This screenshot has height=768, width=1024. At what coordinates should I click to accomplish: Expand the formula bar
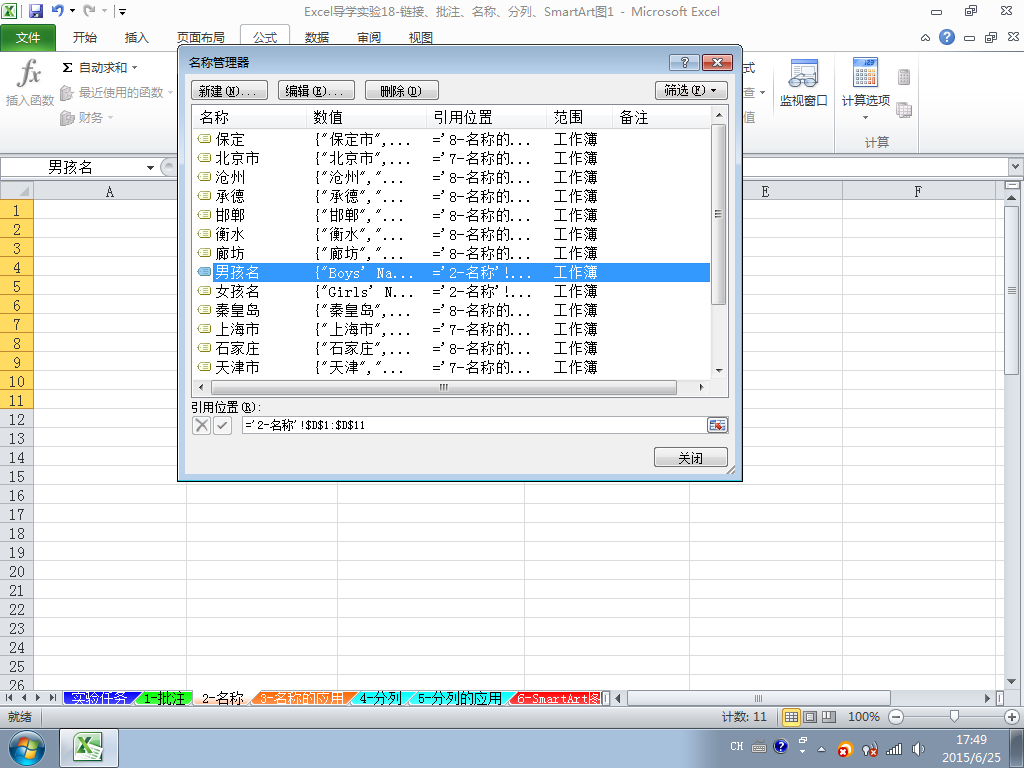tap(1016, 167)
